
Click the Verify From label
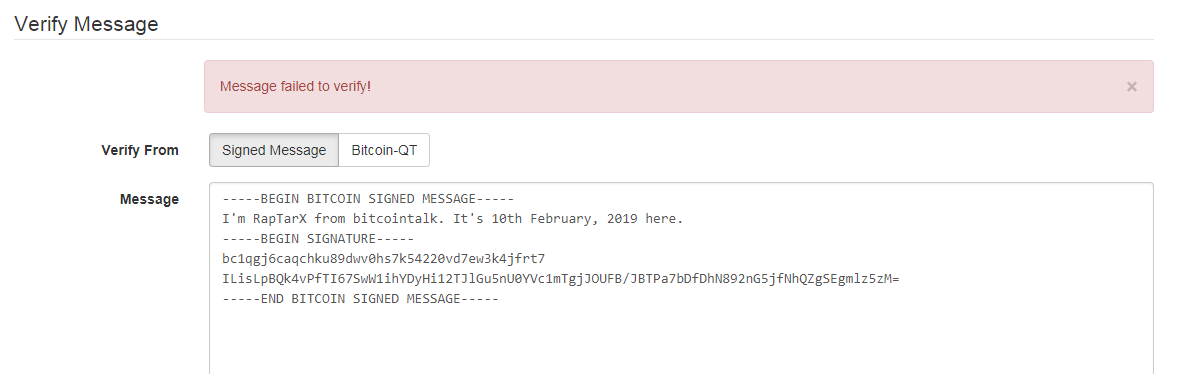pyautogui.click(x=140, y=150)
